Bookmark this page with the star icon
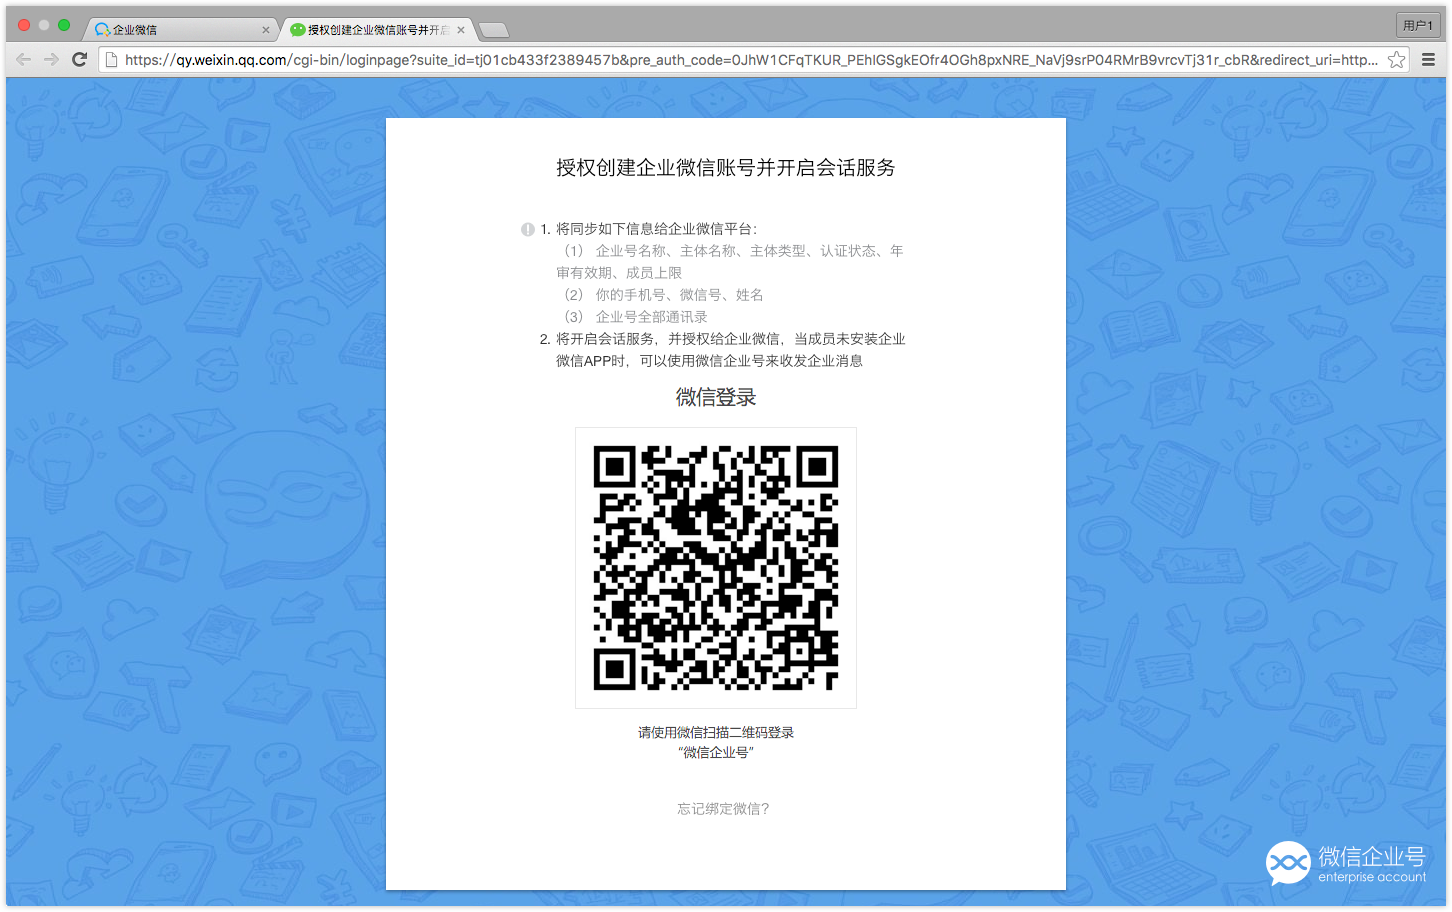This screenshot has width=1452, height=912. [1397, 60]
